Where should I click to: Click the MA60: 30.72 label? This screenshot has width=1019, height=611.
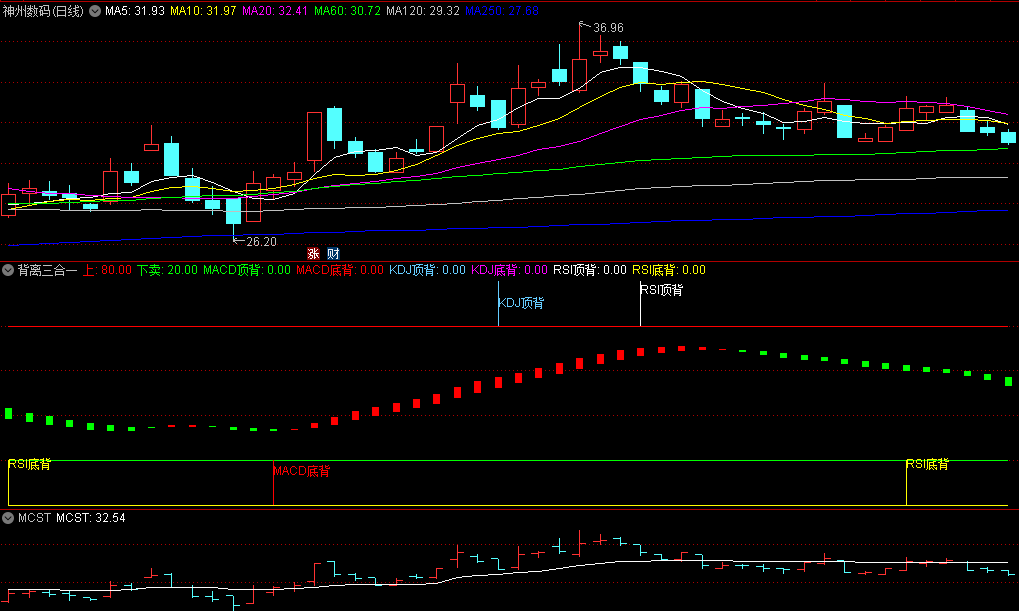tap(347, 11)
